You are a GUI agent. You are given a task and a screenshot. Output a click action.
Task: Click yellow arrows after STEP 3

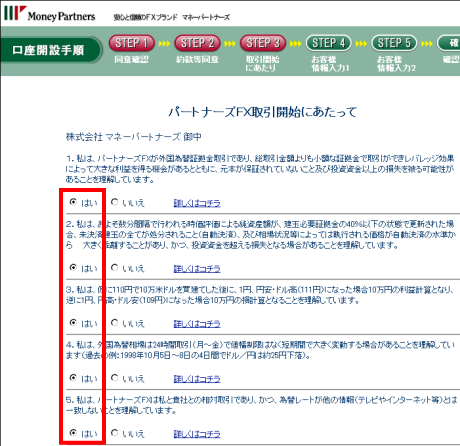click(296, 44)
